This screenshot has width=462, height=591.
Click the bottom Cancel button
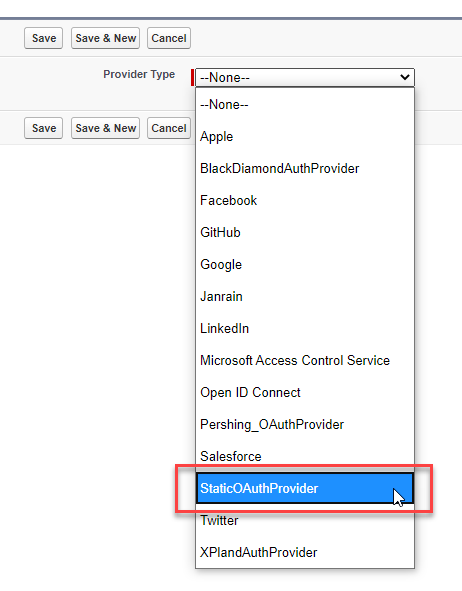(x=169, y=128)
